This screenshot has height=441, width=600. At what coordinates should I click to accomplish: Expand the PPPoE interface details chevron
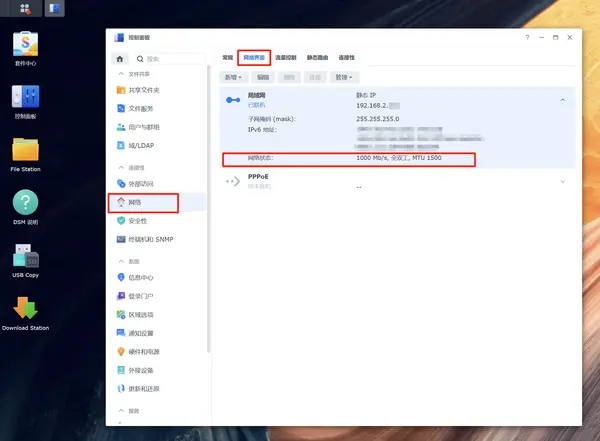pos(562,181)
